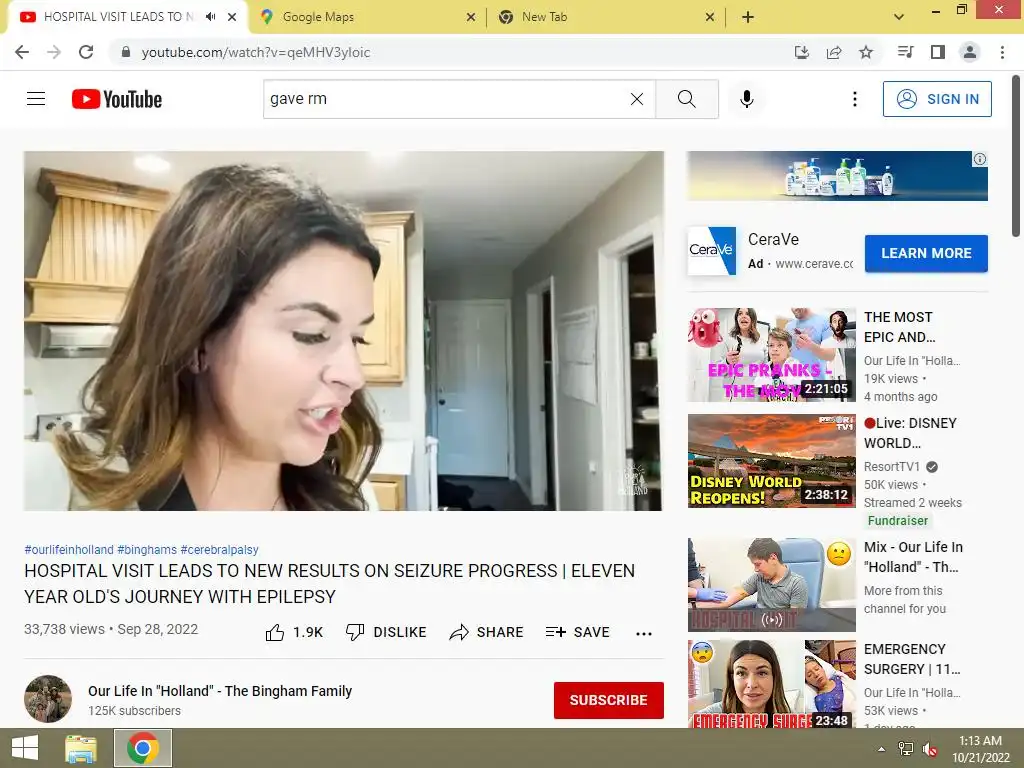This screenshot has height=768, width=1024.
Task: Open the Chrome profile avatar
Action: (970, 52)
